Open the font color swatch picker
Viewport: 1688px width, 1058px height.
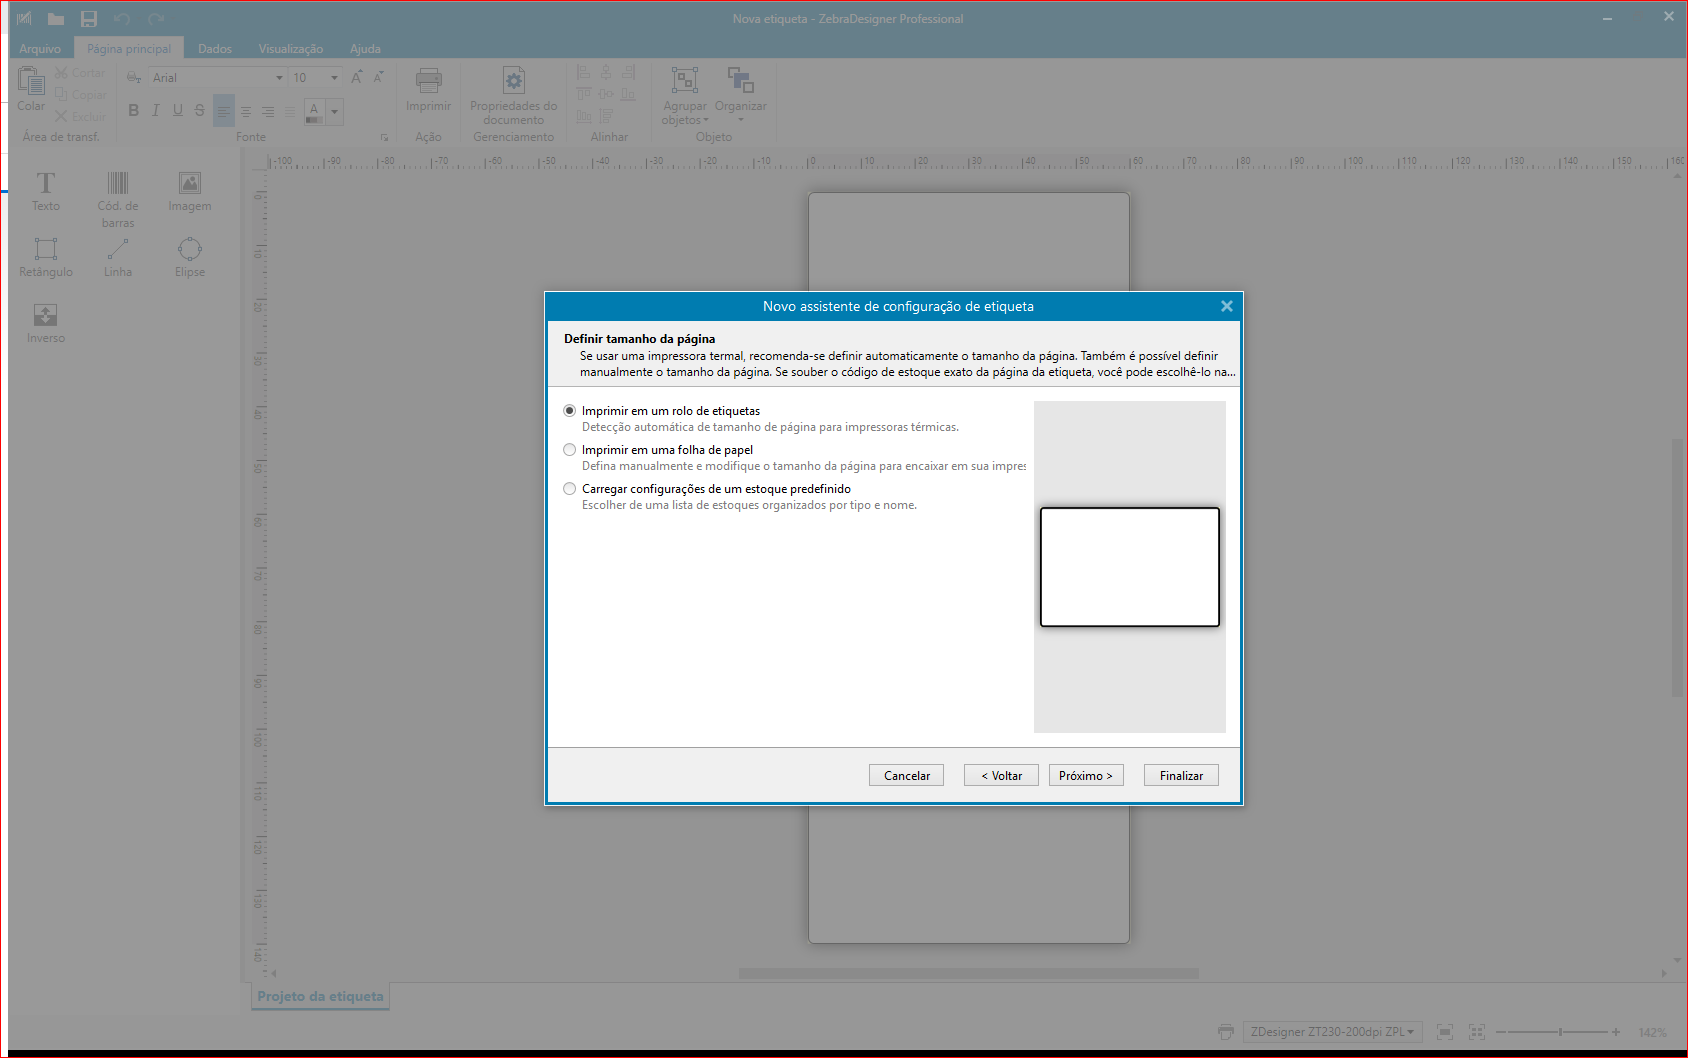(333, 111)
